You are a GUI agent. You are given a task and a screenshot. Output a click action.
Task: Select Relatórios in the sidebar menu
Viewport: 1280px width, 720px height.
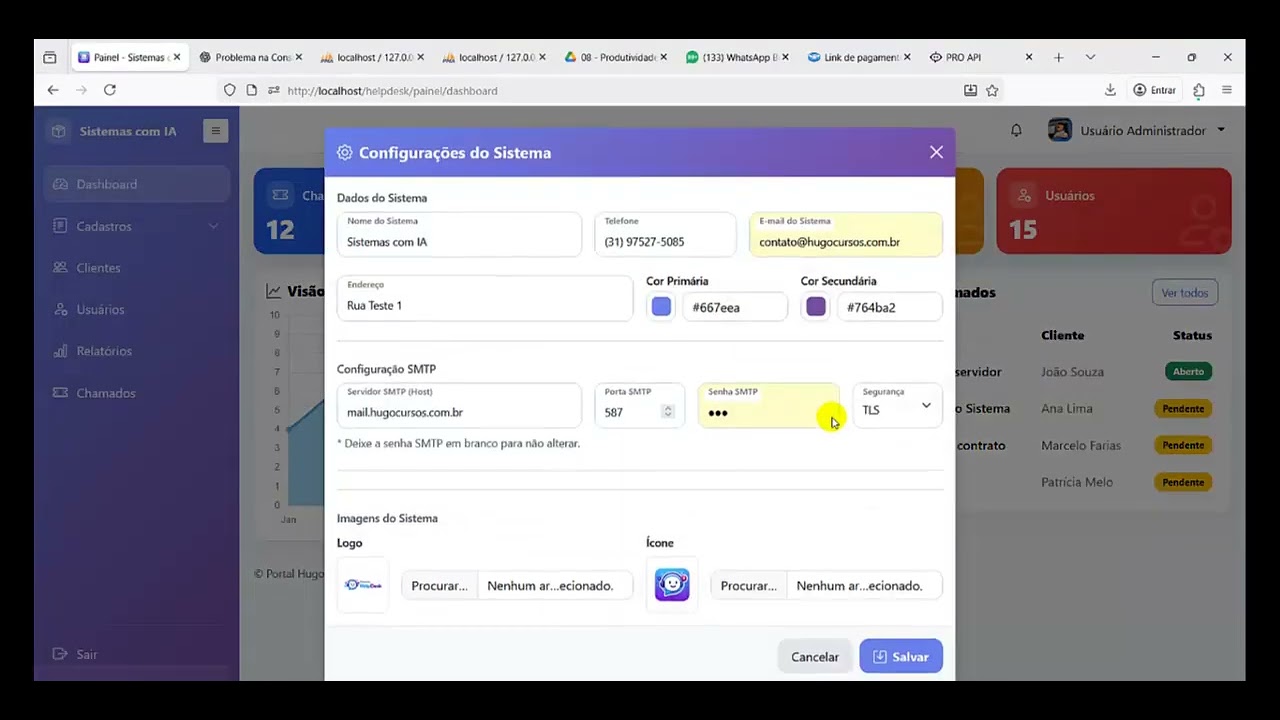(137, 351)
